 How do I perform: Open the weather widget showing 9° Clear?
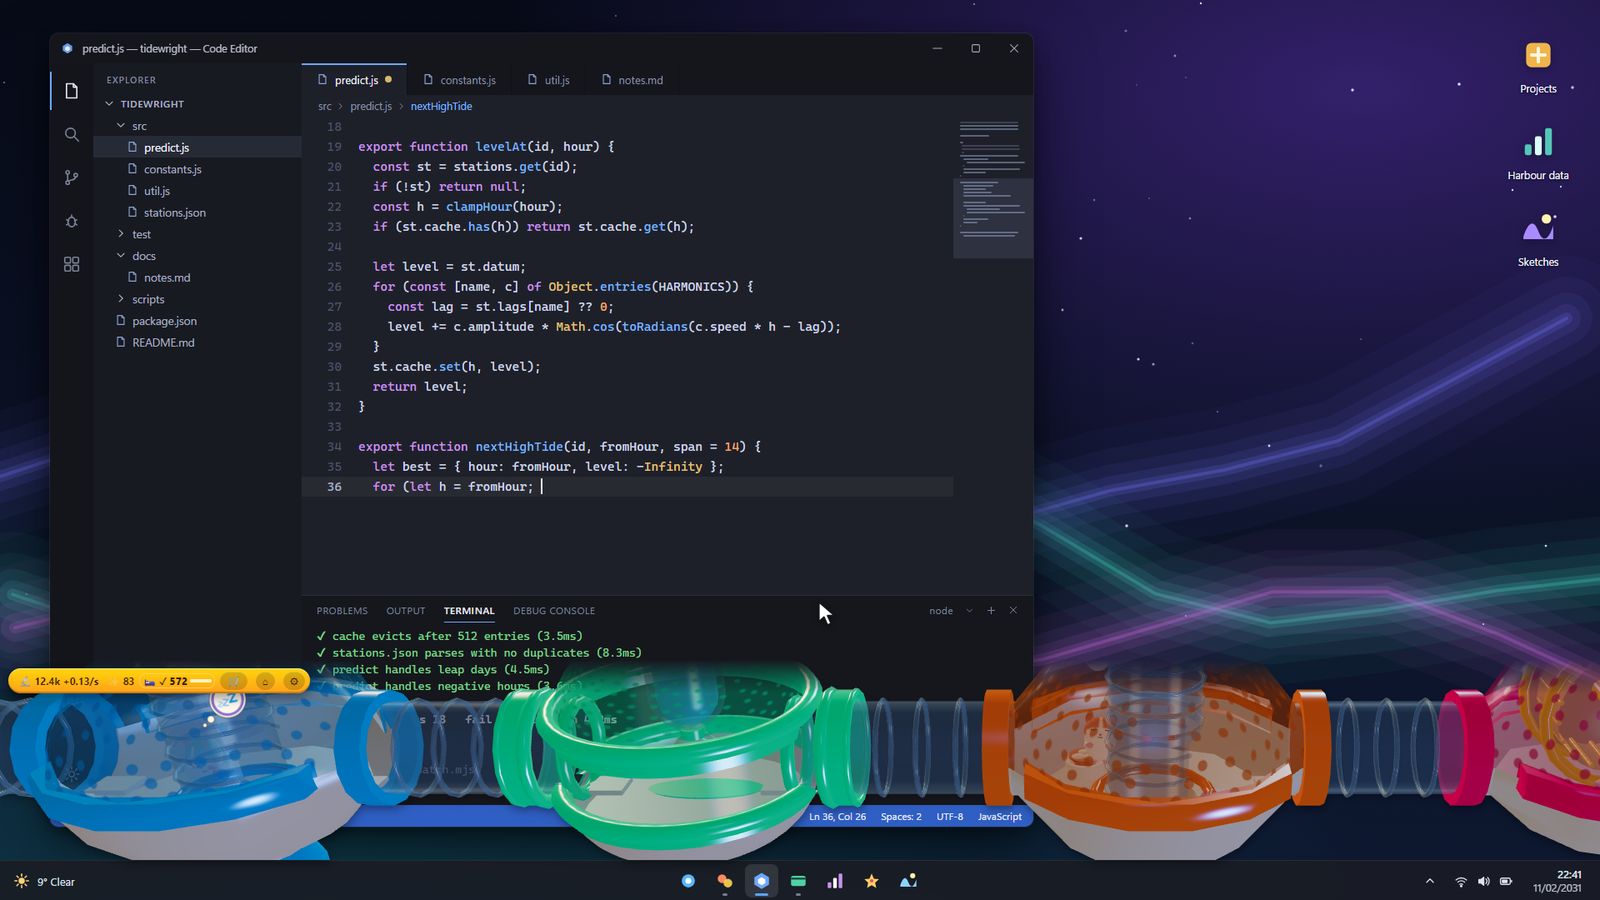pyautogui.click(x=45, y=881)
